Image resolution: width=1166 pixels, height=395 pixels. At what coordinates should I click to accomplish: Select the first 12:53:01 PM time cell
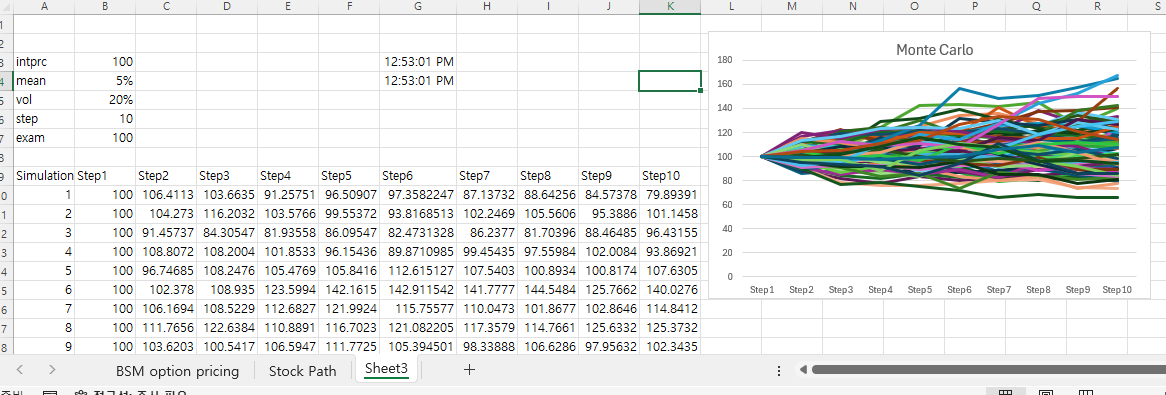418,61
